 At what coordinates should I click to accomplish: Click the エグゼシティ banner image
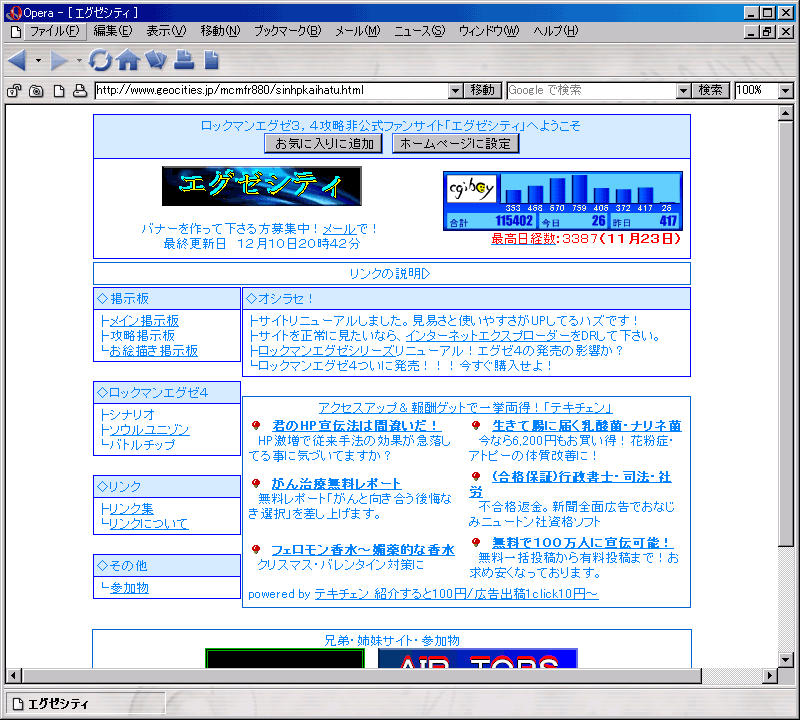262,186
